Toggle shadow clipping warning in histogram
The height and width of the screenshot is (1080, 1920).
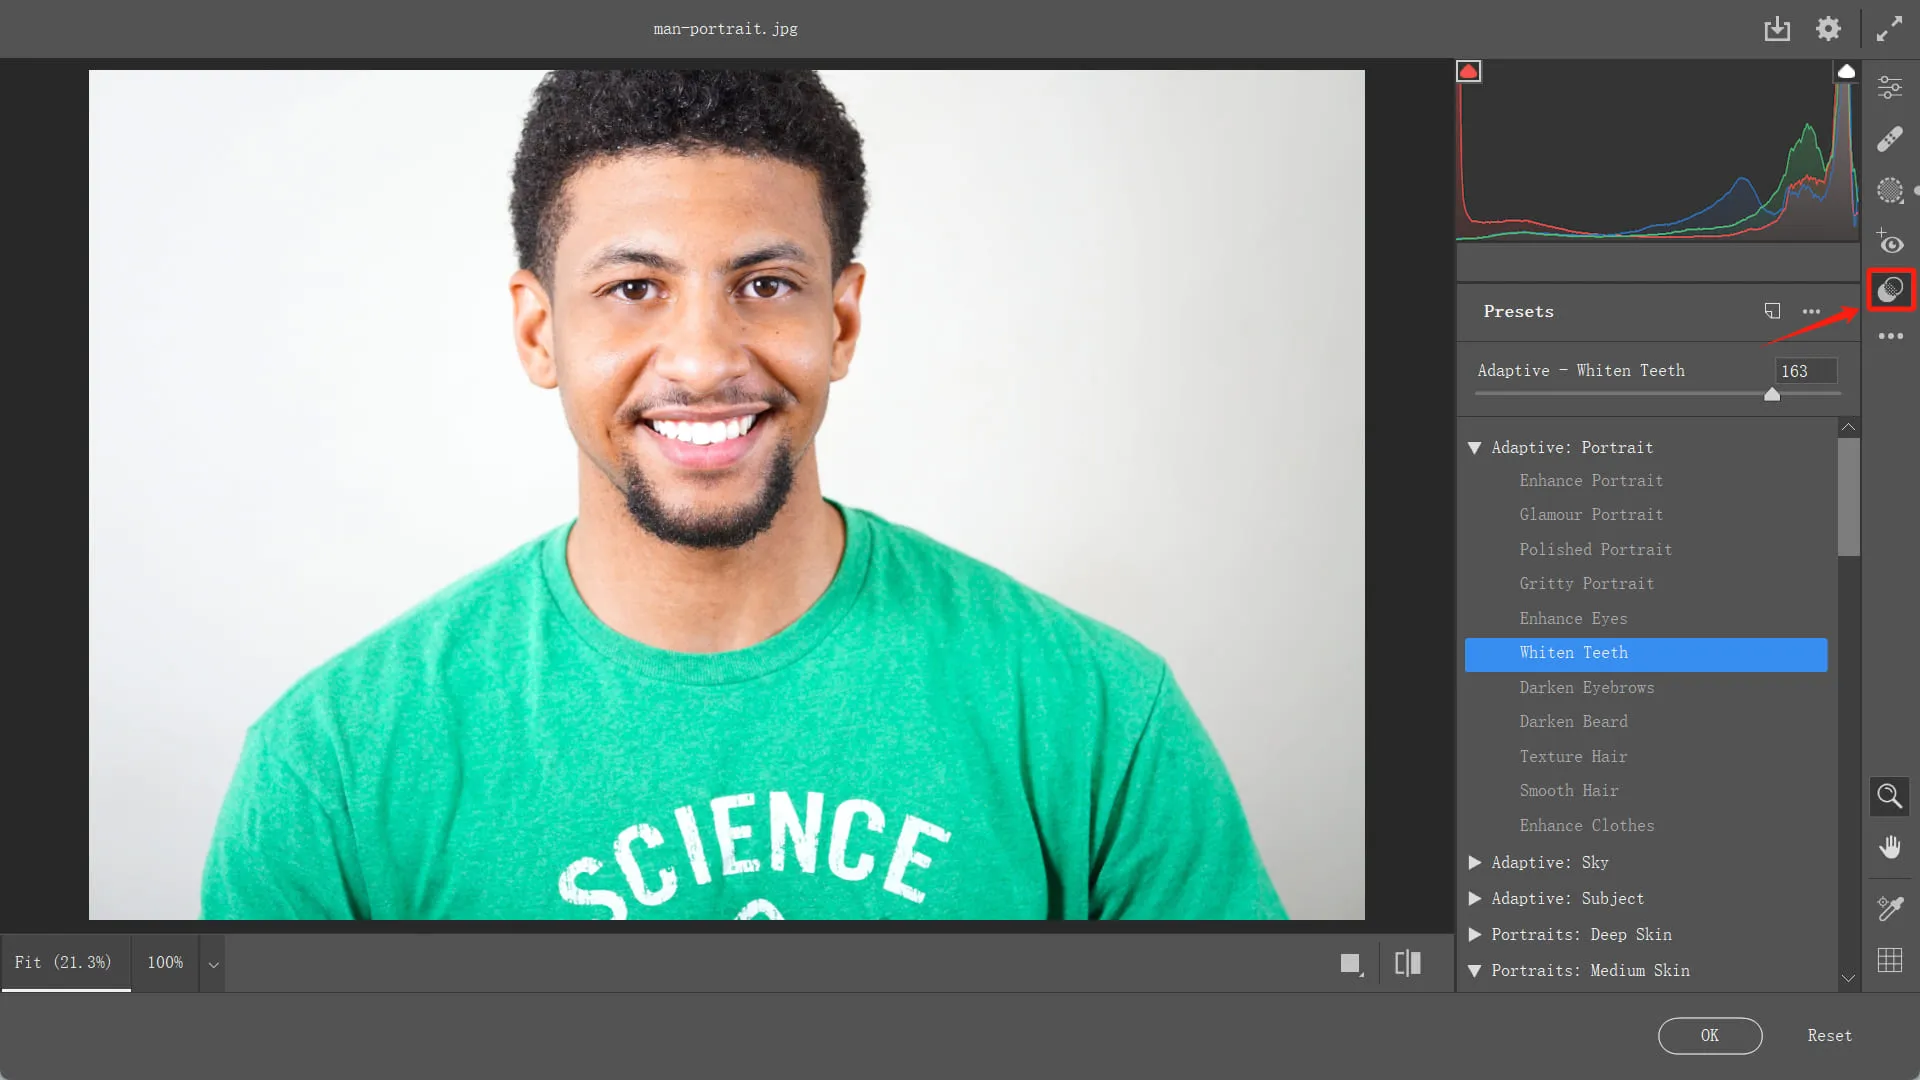pos(1468,71)
